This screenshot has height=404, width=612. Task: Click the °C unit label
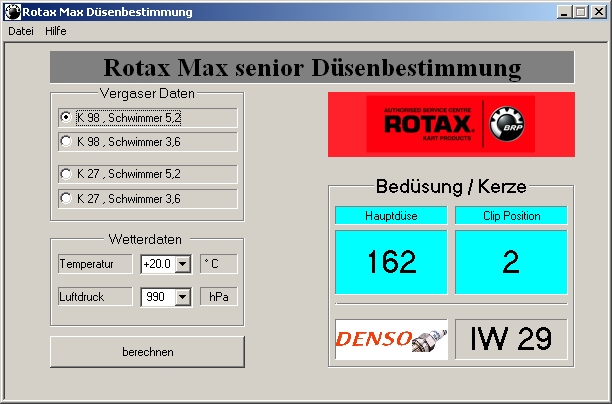(219, 264)
